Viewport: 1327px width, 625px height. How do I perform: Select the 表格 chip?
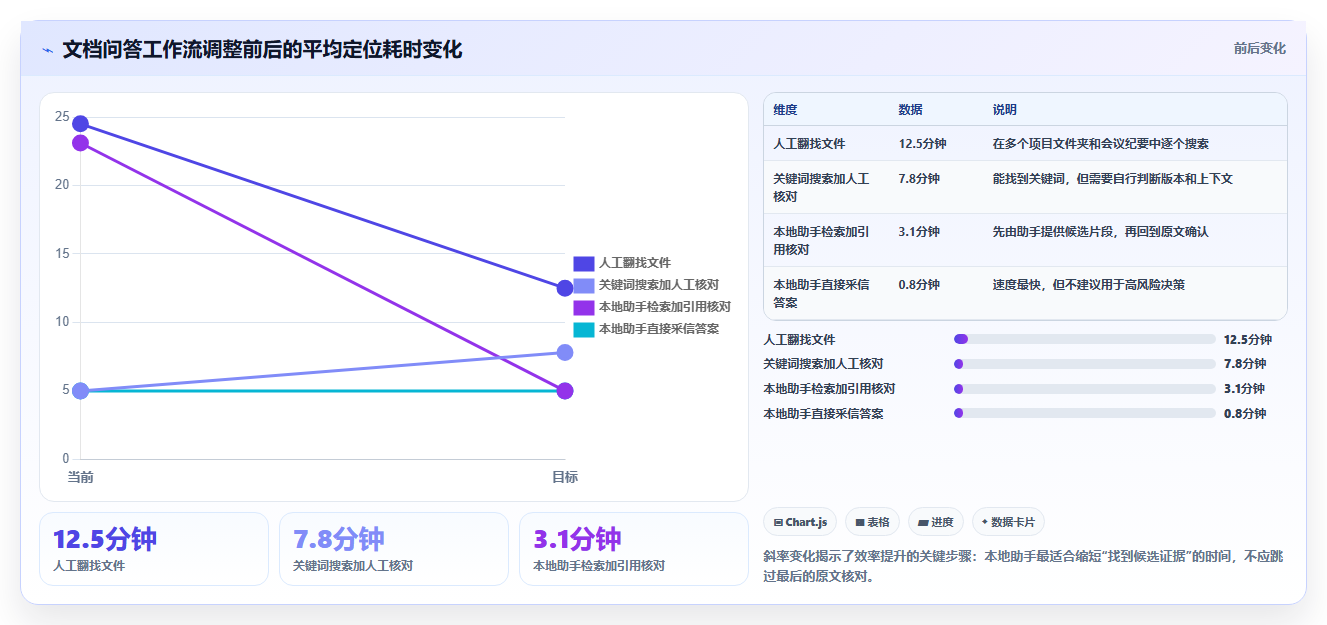[x=872, y=522]
